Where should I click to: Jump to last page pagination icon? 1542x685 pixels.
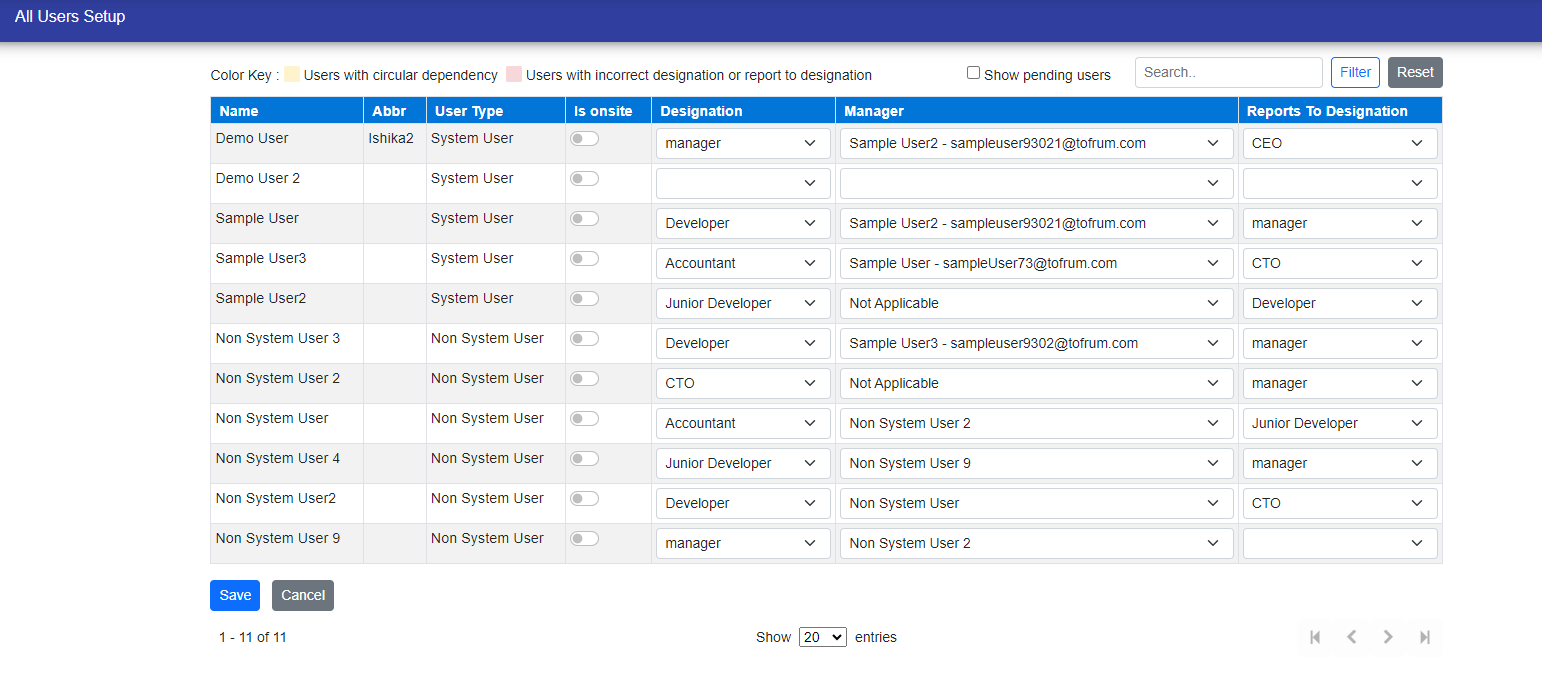click(1424, 637)
